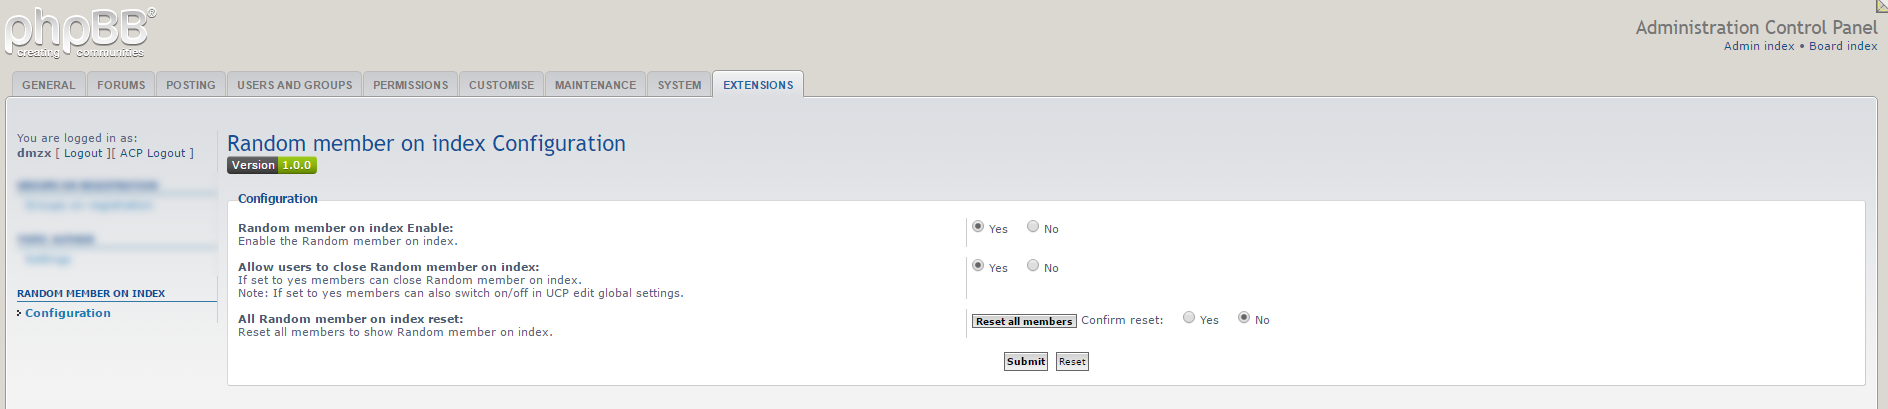Screen dimensions: 1888x409
Task: Click the ACP Logout link
Action: tap(152, 153)
